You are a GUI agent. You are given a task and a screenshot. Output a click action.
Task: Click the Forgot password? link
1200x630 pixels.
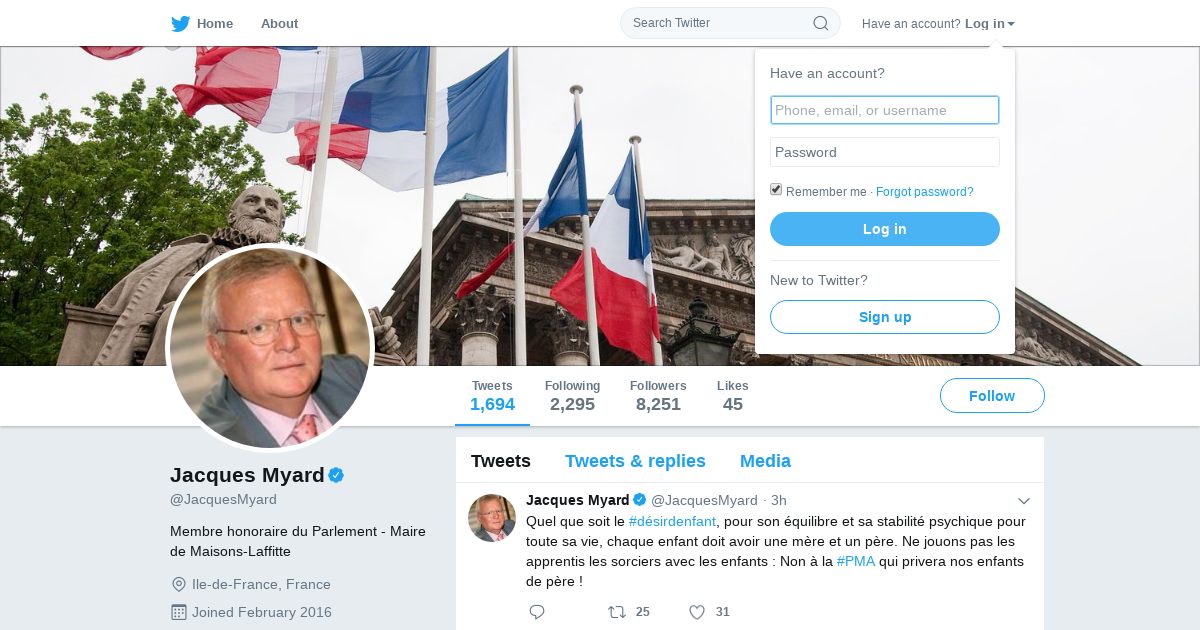coord(925,192)
